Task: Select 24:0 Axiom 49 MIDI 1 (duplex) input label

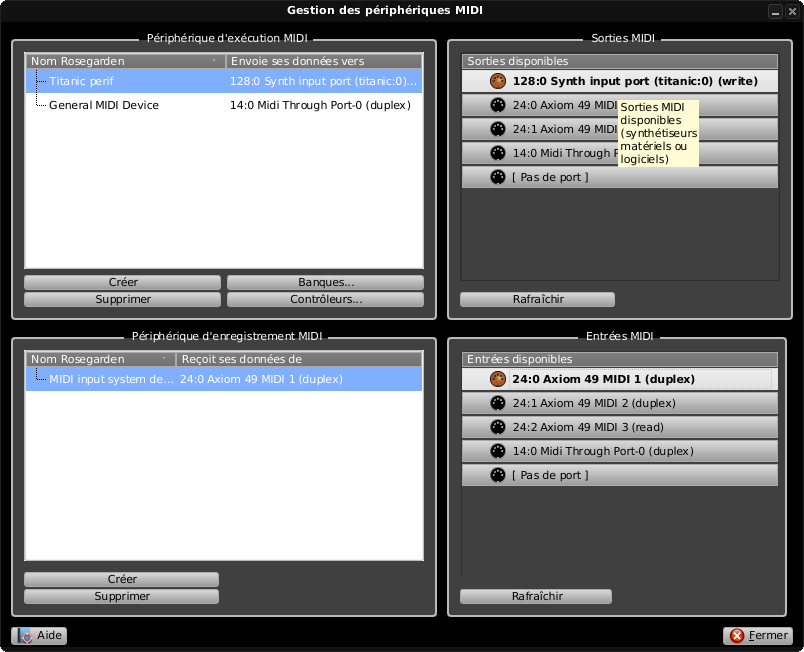Action: click(x=604, y=379)
